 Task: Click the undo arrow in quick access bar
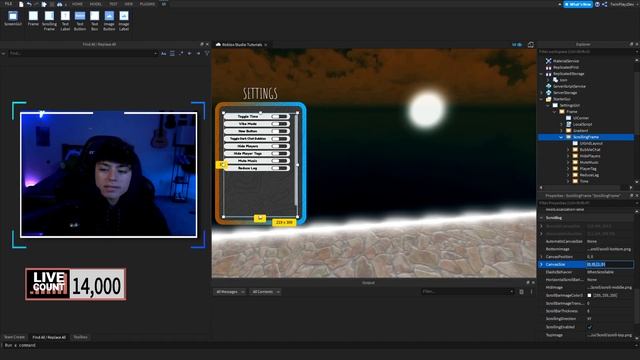click(29, 4)
